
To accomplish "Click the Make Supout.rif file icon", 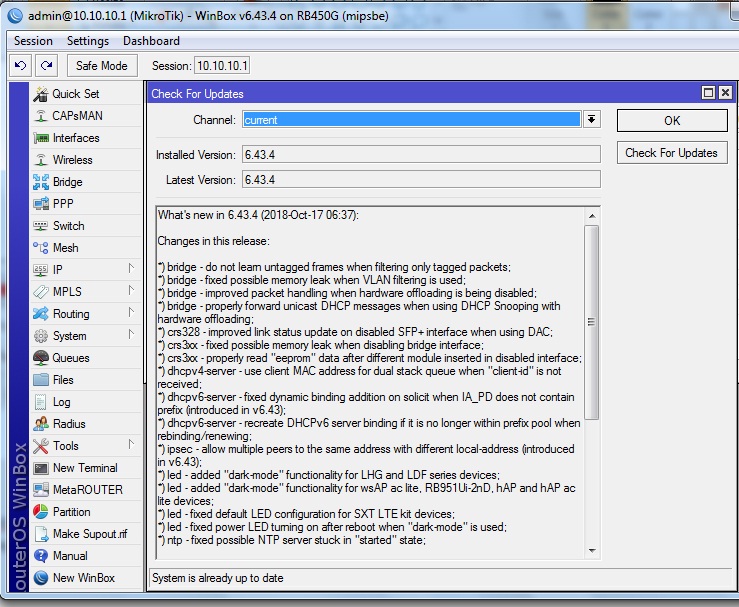I will [41, 534].
